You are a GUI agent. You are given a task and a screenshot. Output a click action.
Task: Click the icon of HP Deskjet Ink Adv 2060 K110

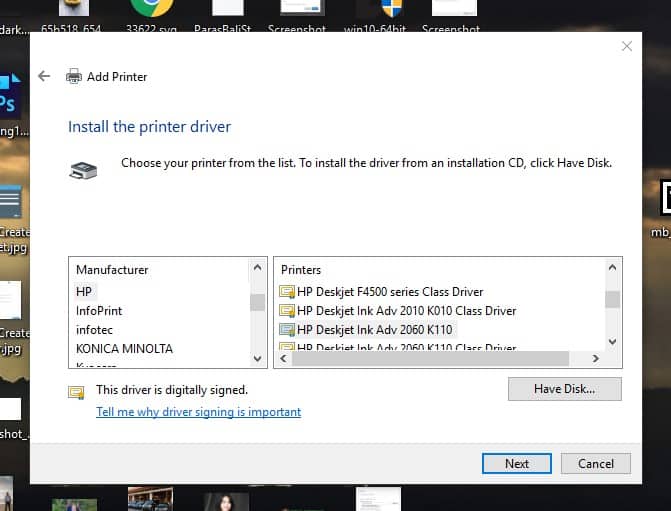coord(287,330)
